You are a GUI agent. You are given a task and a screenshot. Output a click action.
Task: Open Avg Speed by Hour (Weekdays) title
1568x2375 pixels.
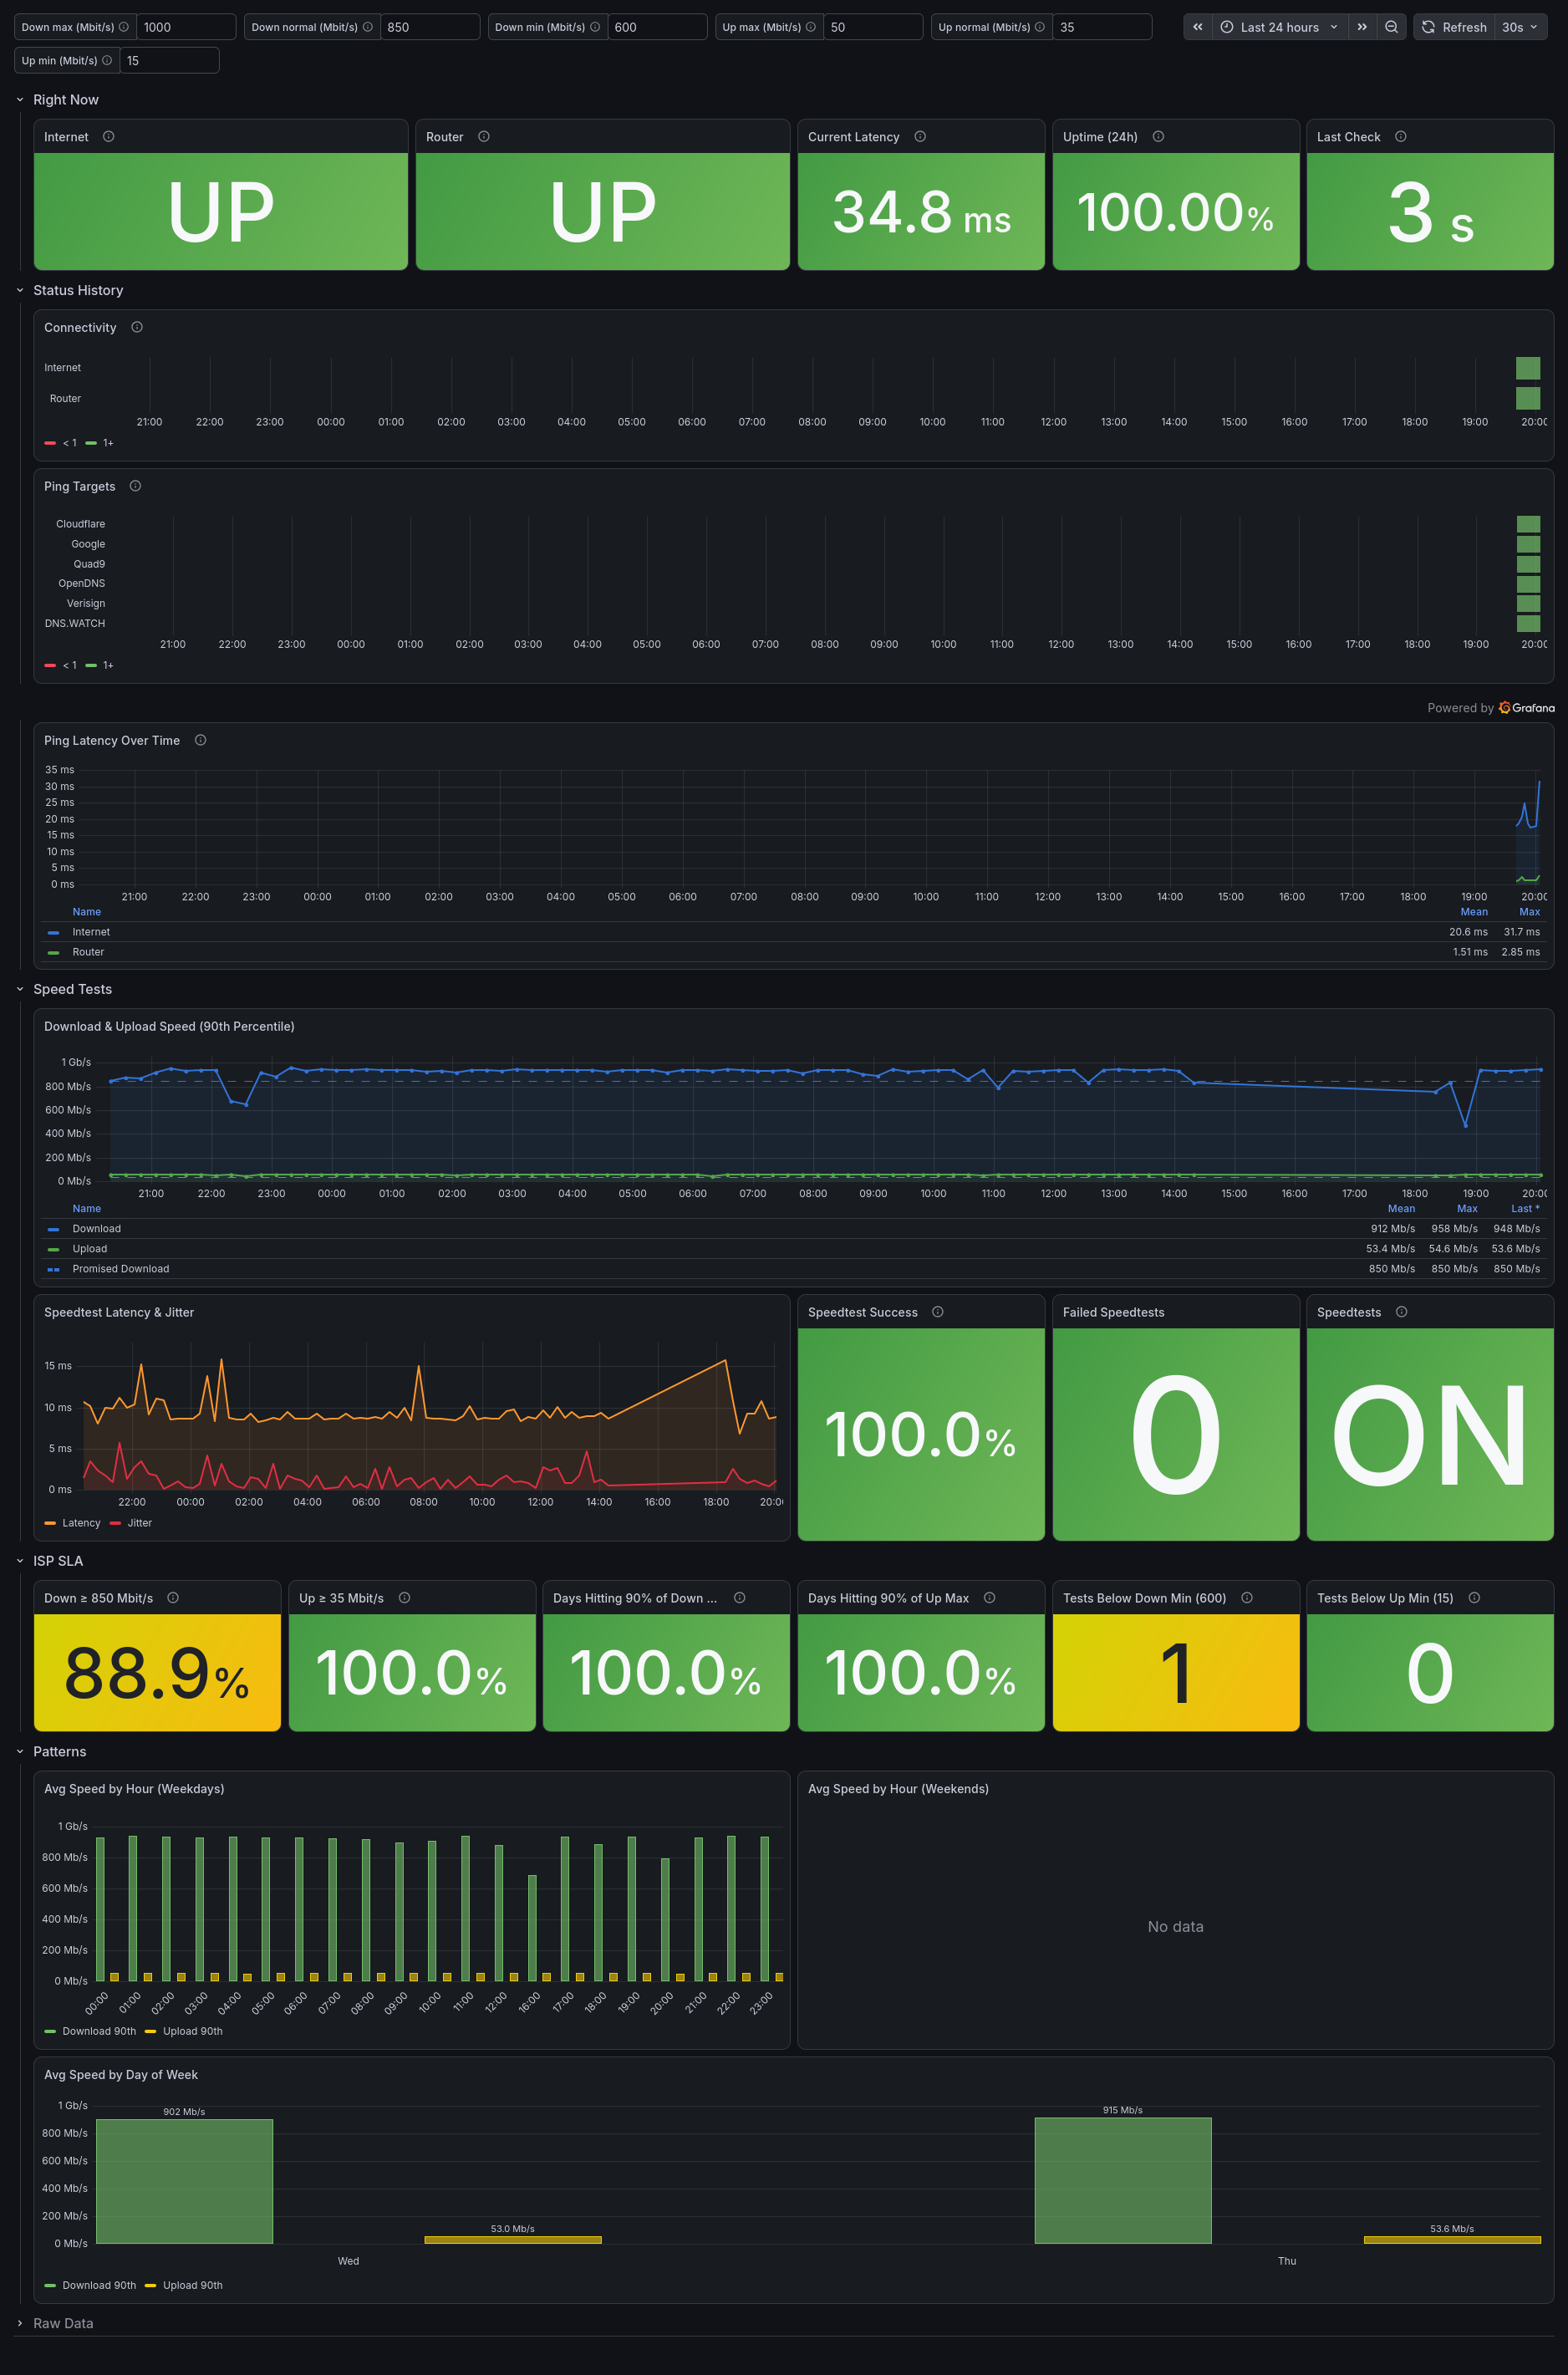tap(134, 1789)
